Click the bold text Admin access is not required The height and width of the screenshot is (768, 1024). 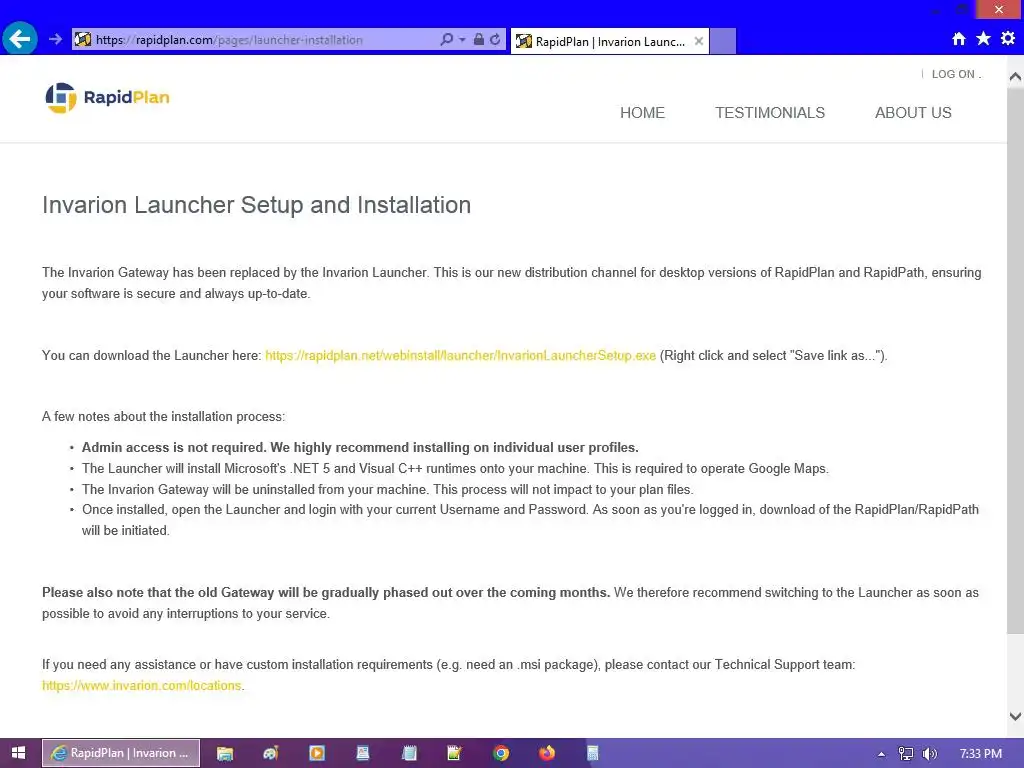174,448
